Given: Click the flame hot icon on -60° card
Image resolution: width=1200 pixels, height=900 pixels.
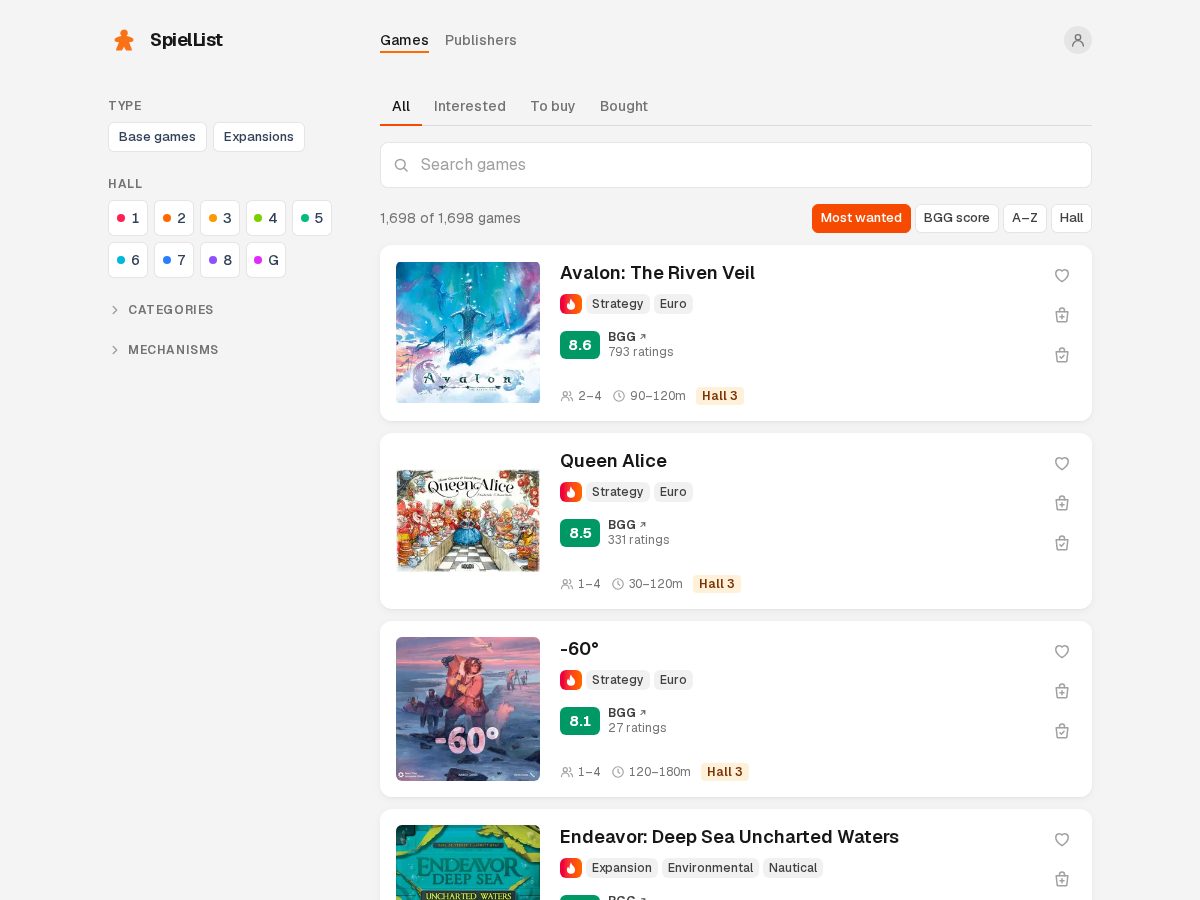Looking at the screenshot, I should point(571,680).
